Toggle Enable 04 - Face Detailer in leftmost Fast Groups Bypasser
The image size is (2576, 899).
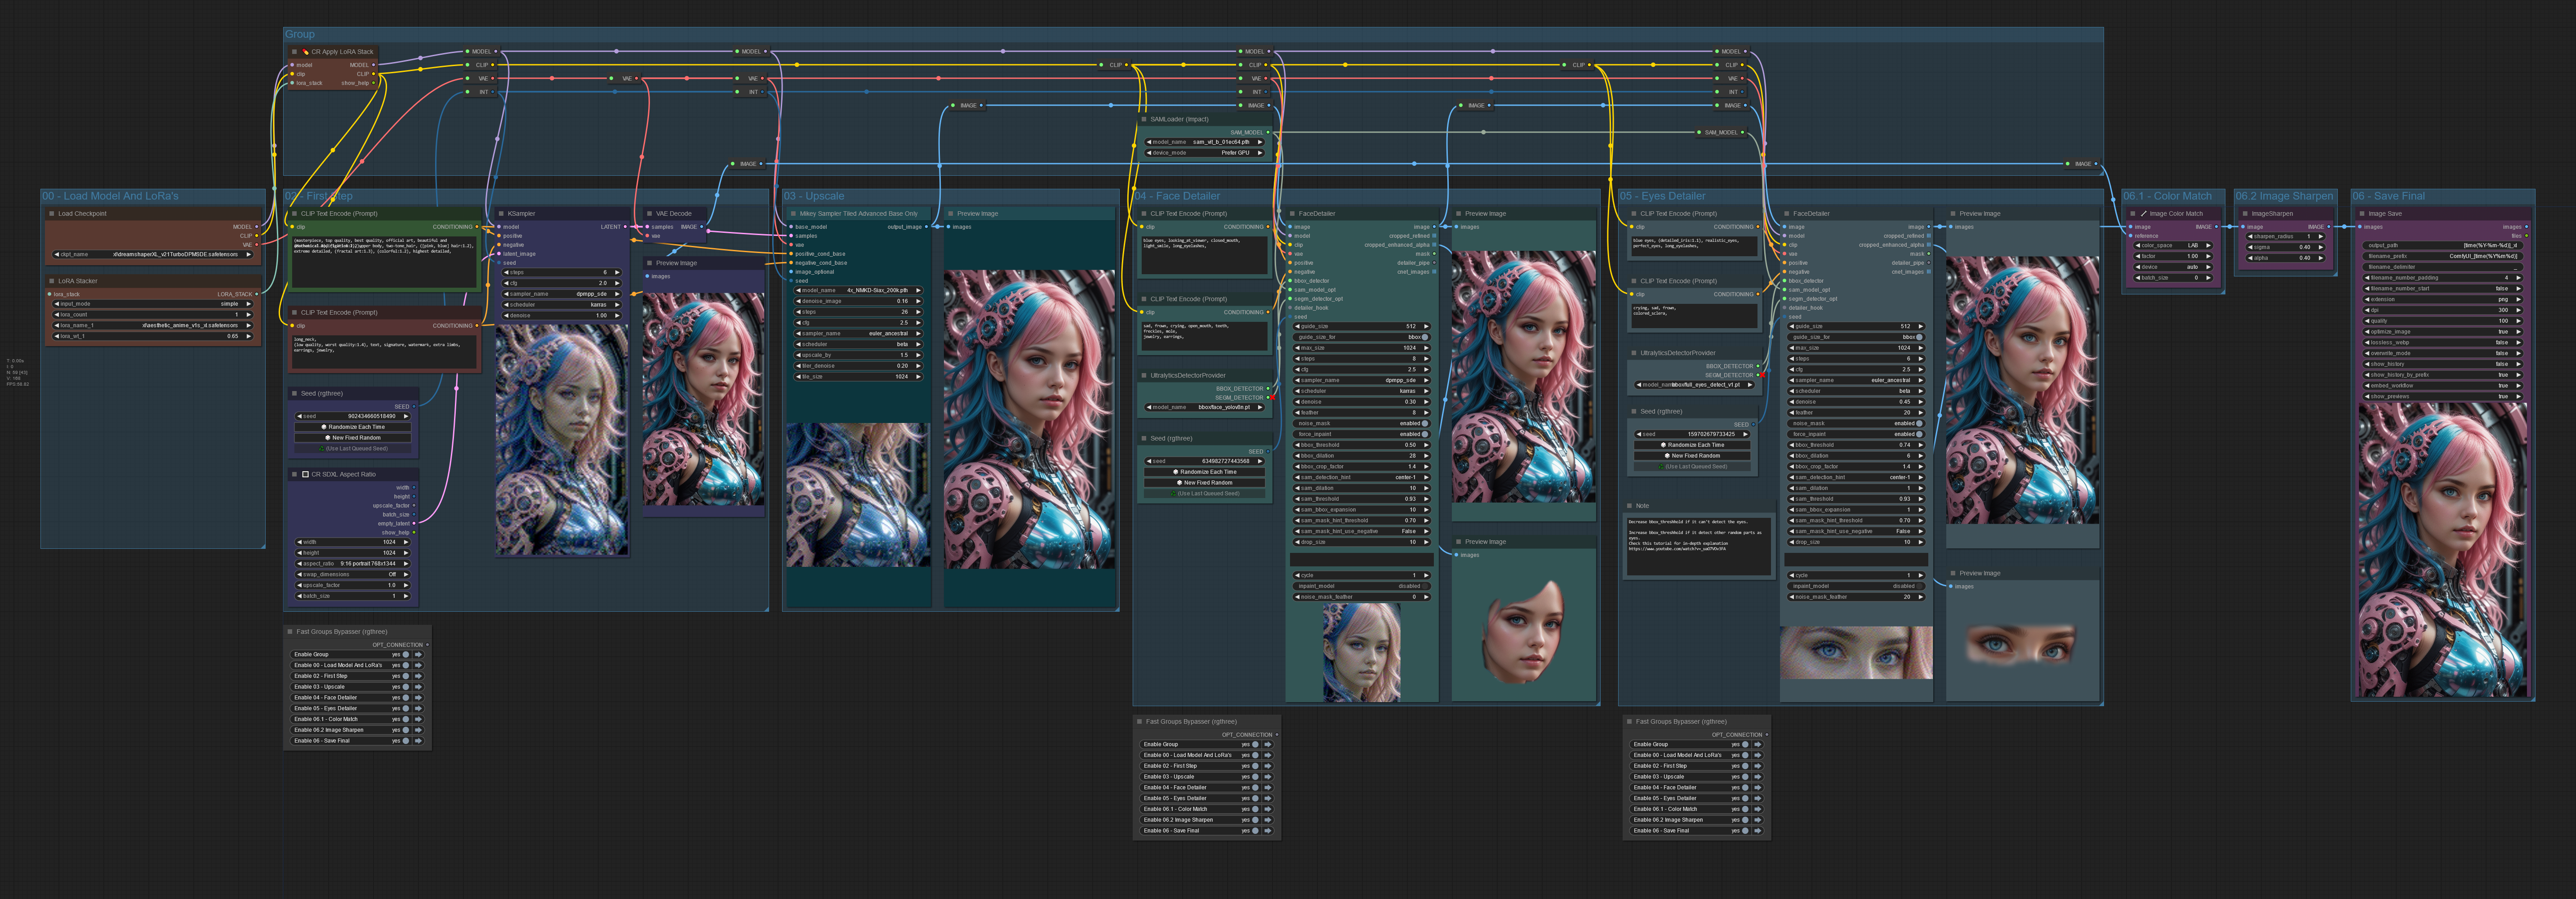tap(406, 698)
